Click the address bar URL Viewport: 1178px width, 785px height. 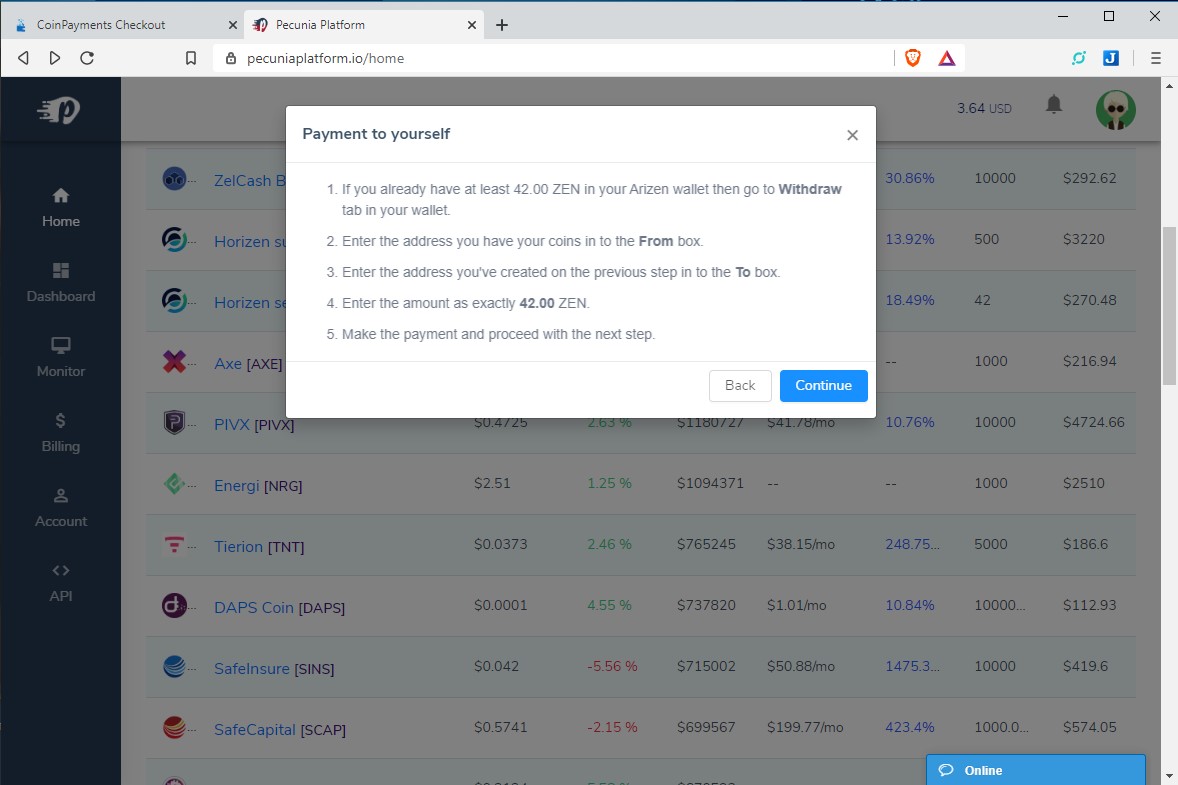(325, 58)
